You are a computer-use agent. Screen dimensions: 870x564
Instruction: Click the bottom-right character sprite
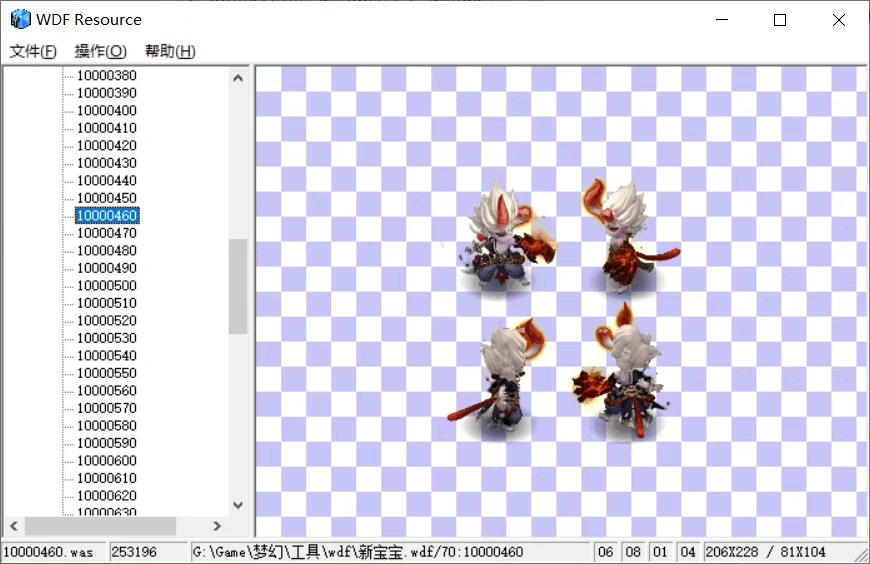pos(620,371)
